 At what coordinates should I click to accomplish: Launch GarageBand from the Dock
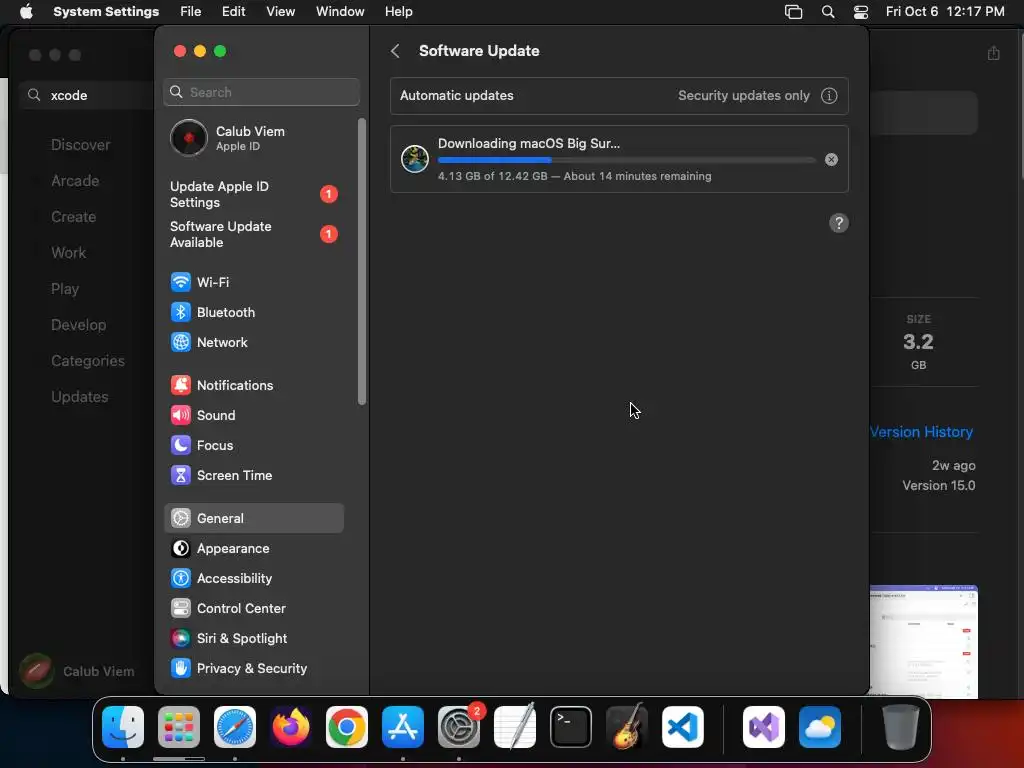tap(627, 727)
